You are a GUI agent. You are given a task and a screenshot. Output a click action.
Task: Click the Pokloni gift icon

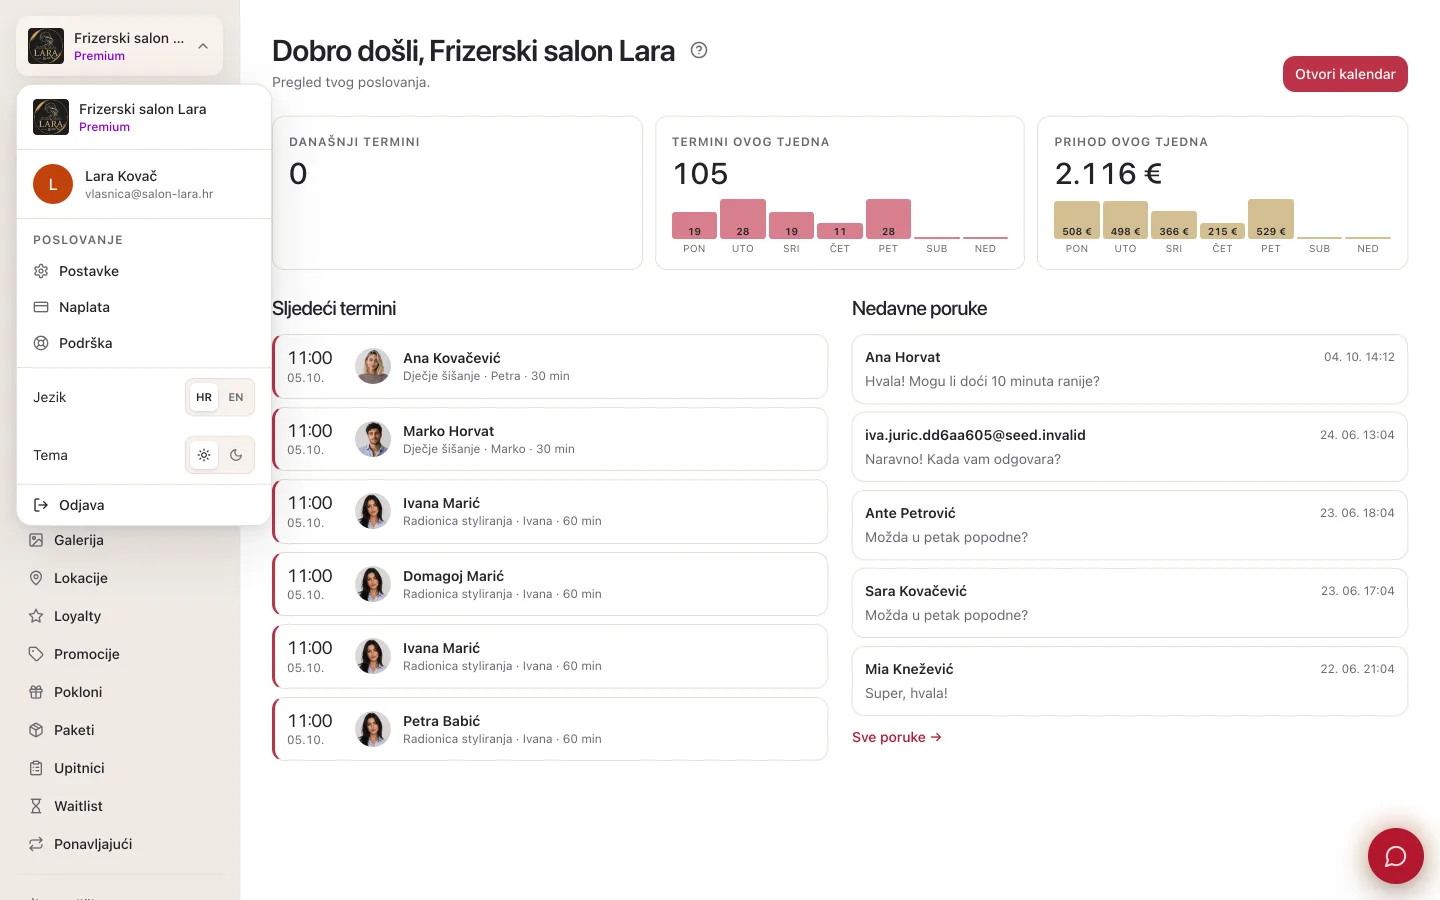36,692
